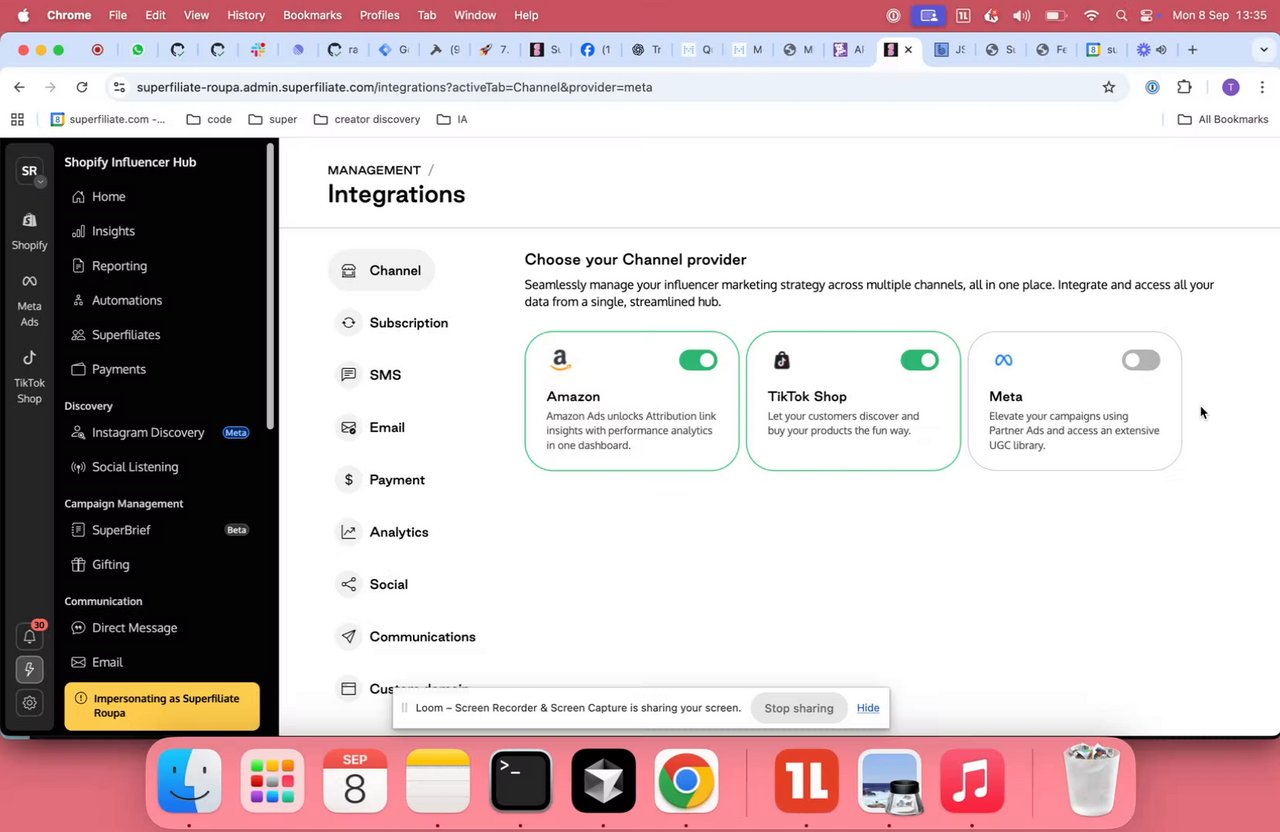This screenshot has height=832, width=1280.
Task: Open the Profiles menu in menu bar
Action: point(379,15)
